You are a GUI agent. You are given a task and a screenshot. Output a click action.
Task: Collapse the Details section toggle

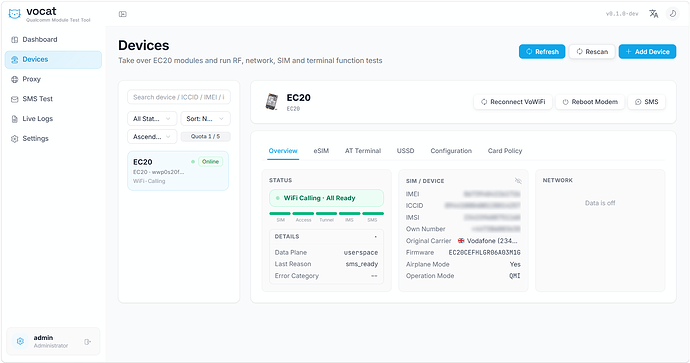[x=375, y=237]
